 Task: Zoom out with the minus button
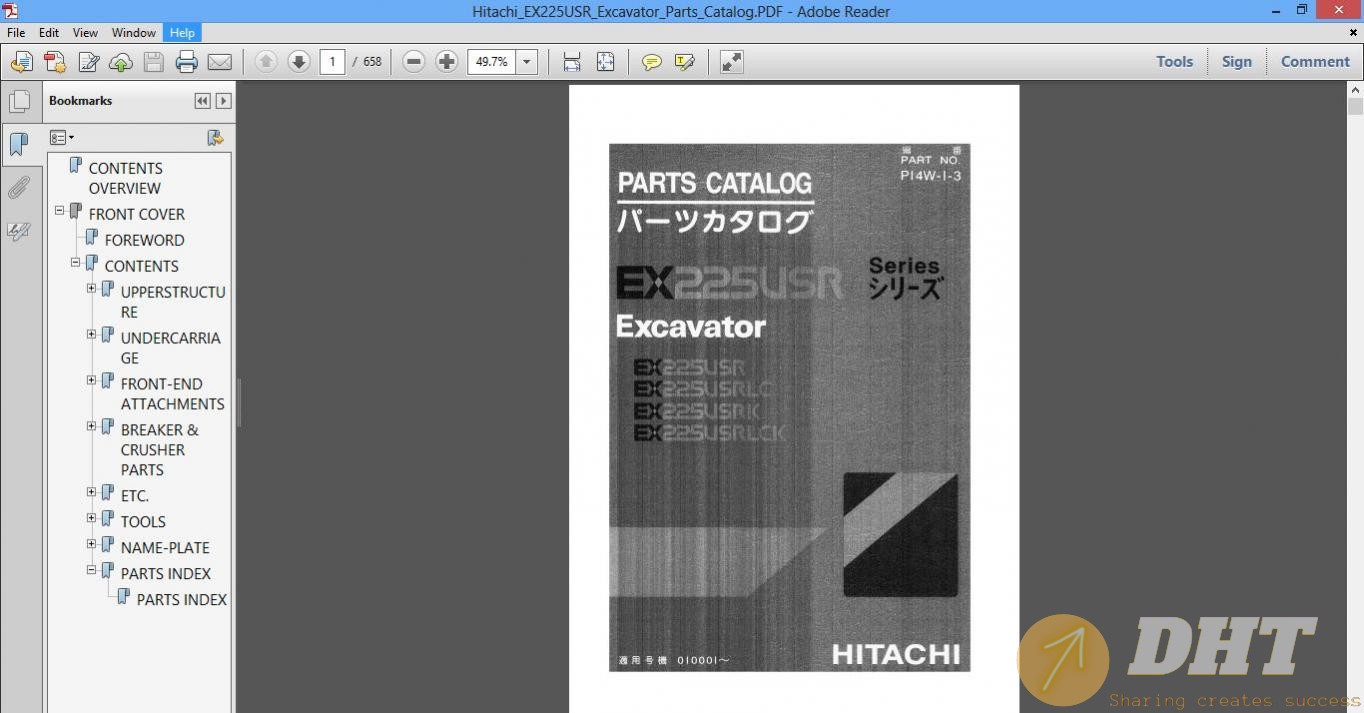coord(414,62)
